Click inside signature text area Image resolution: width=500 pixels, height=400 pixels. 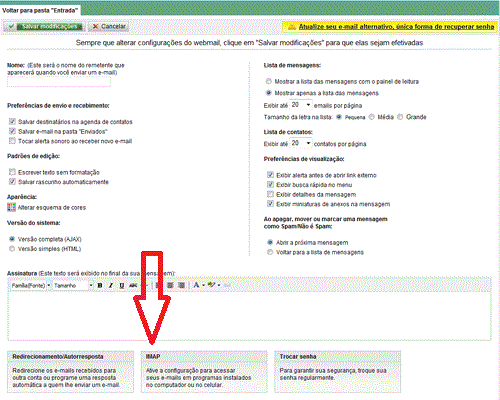tap(249, 316)
